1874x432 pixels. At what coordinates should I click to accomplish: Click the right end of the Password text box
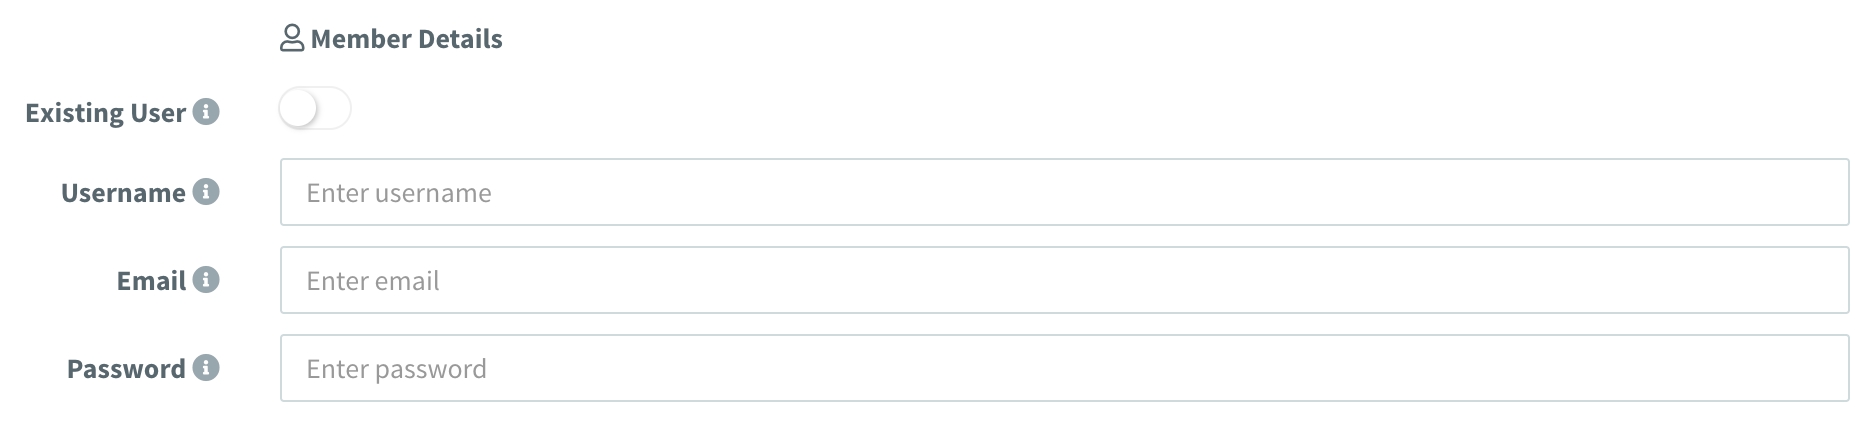(1820, 368)
